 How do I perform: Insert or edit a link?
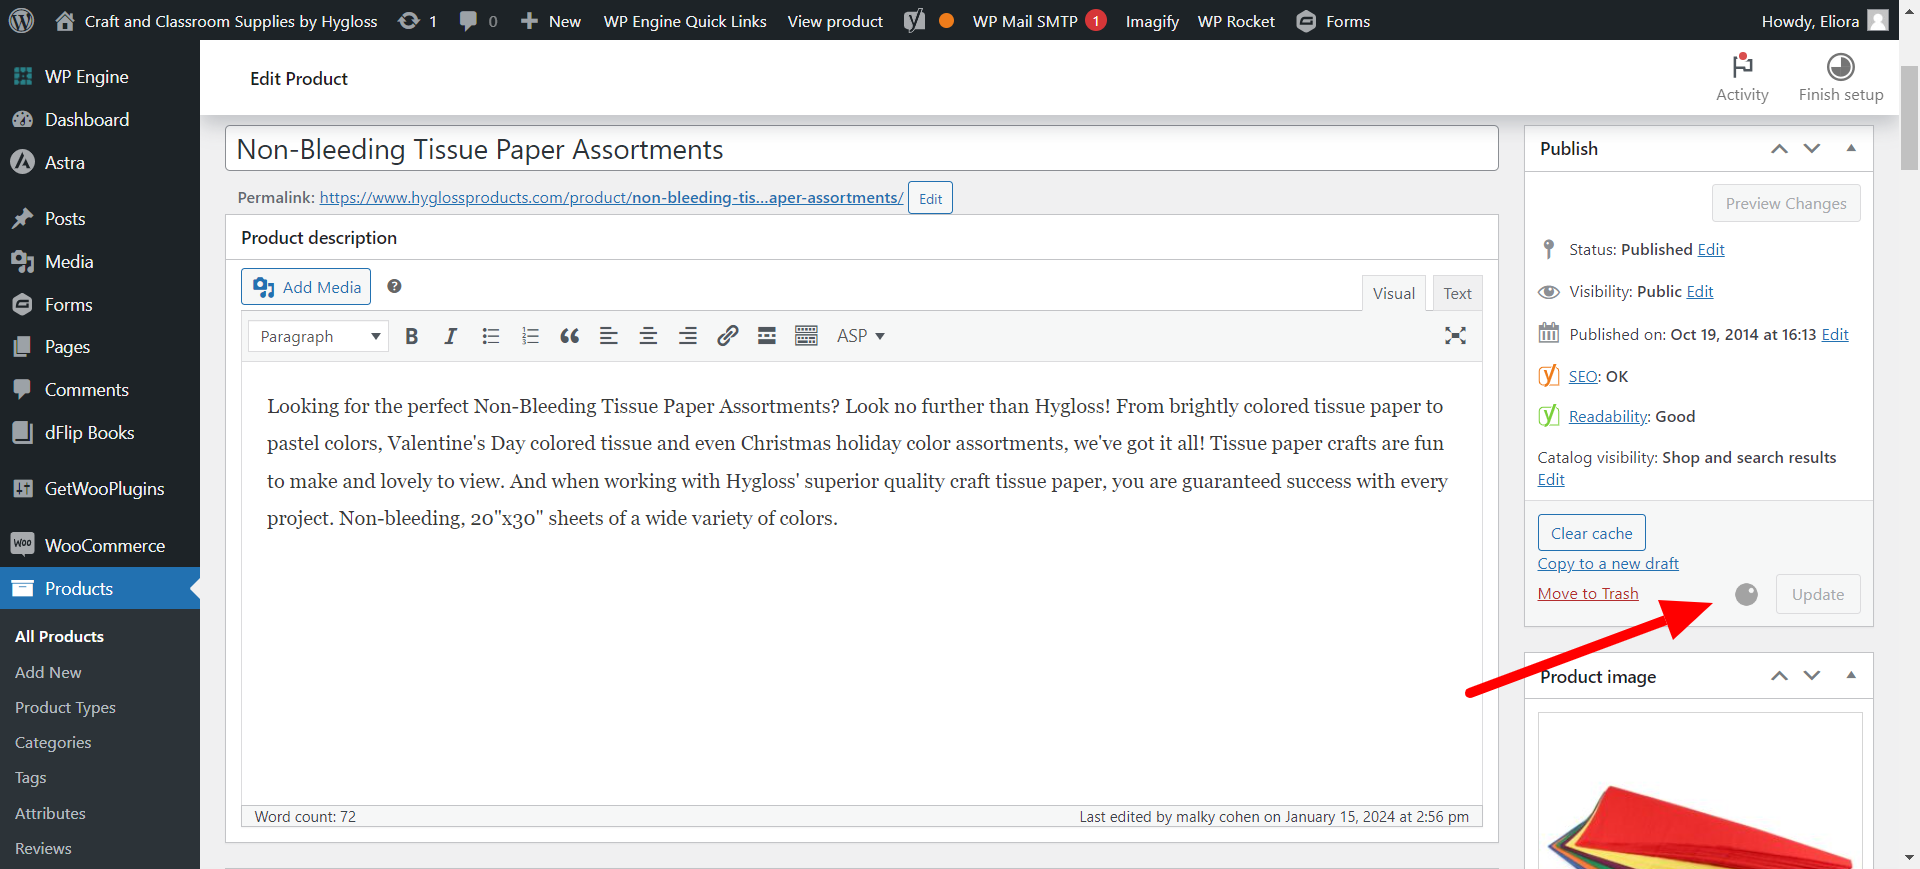click(727, 336)
